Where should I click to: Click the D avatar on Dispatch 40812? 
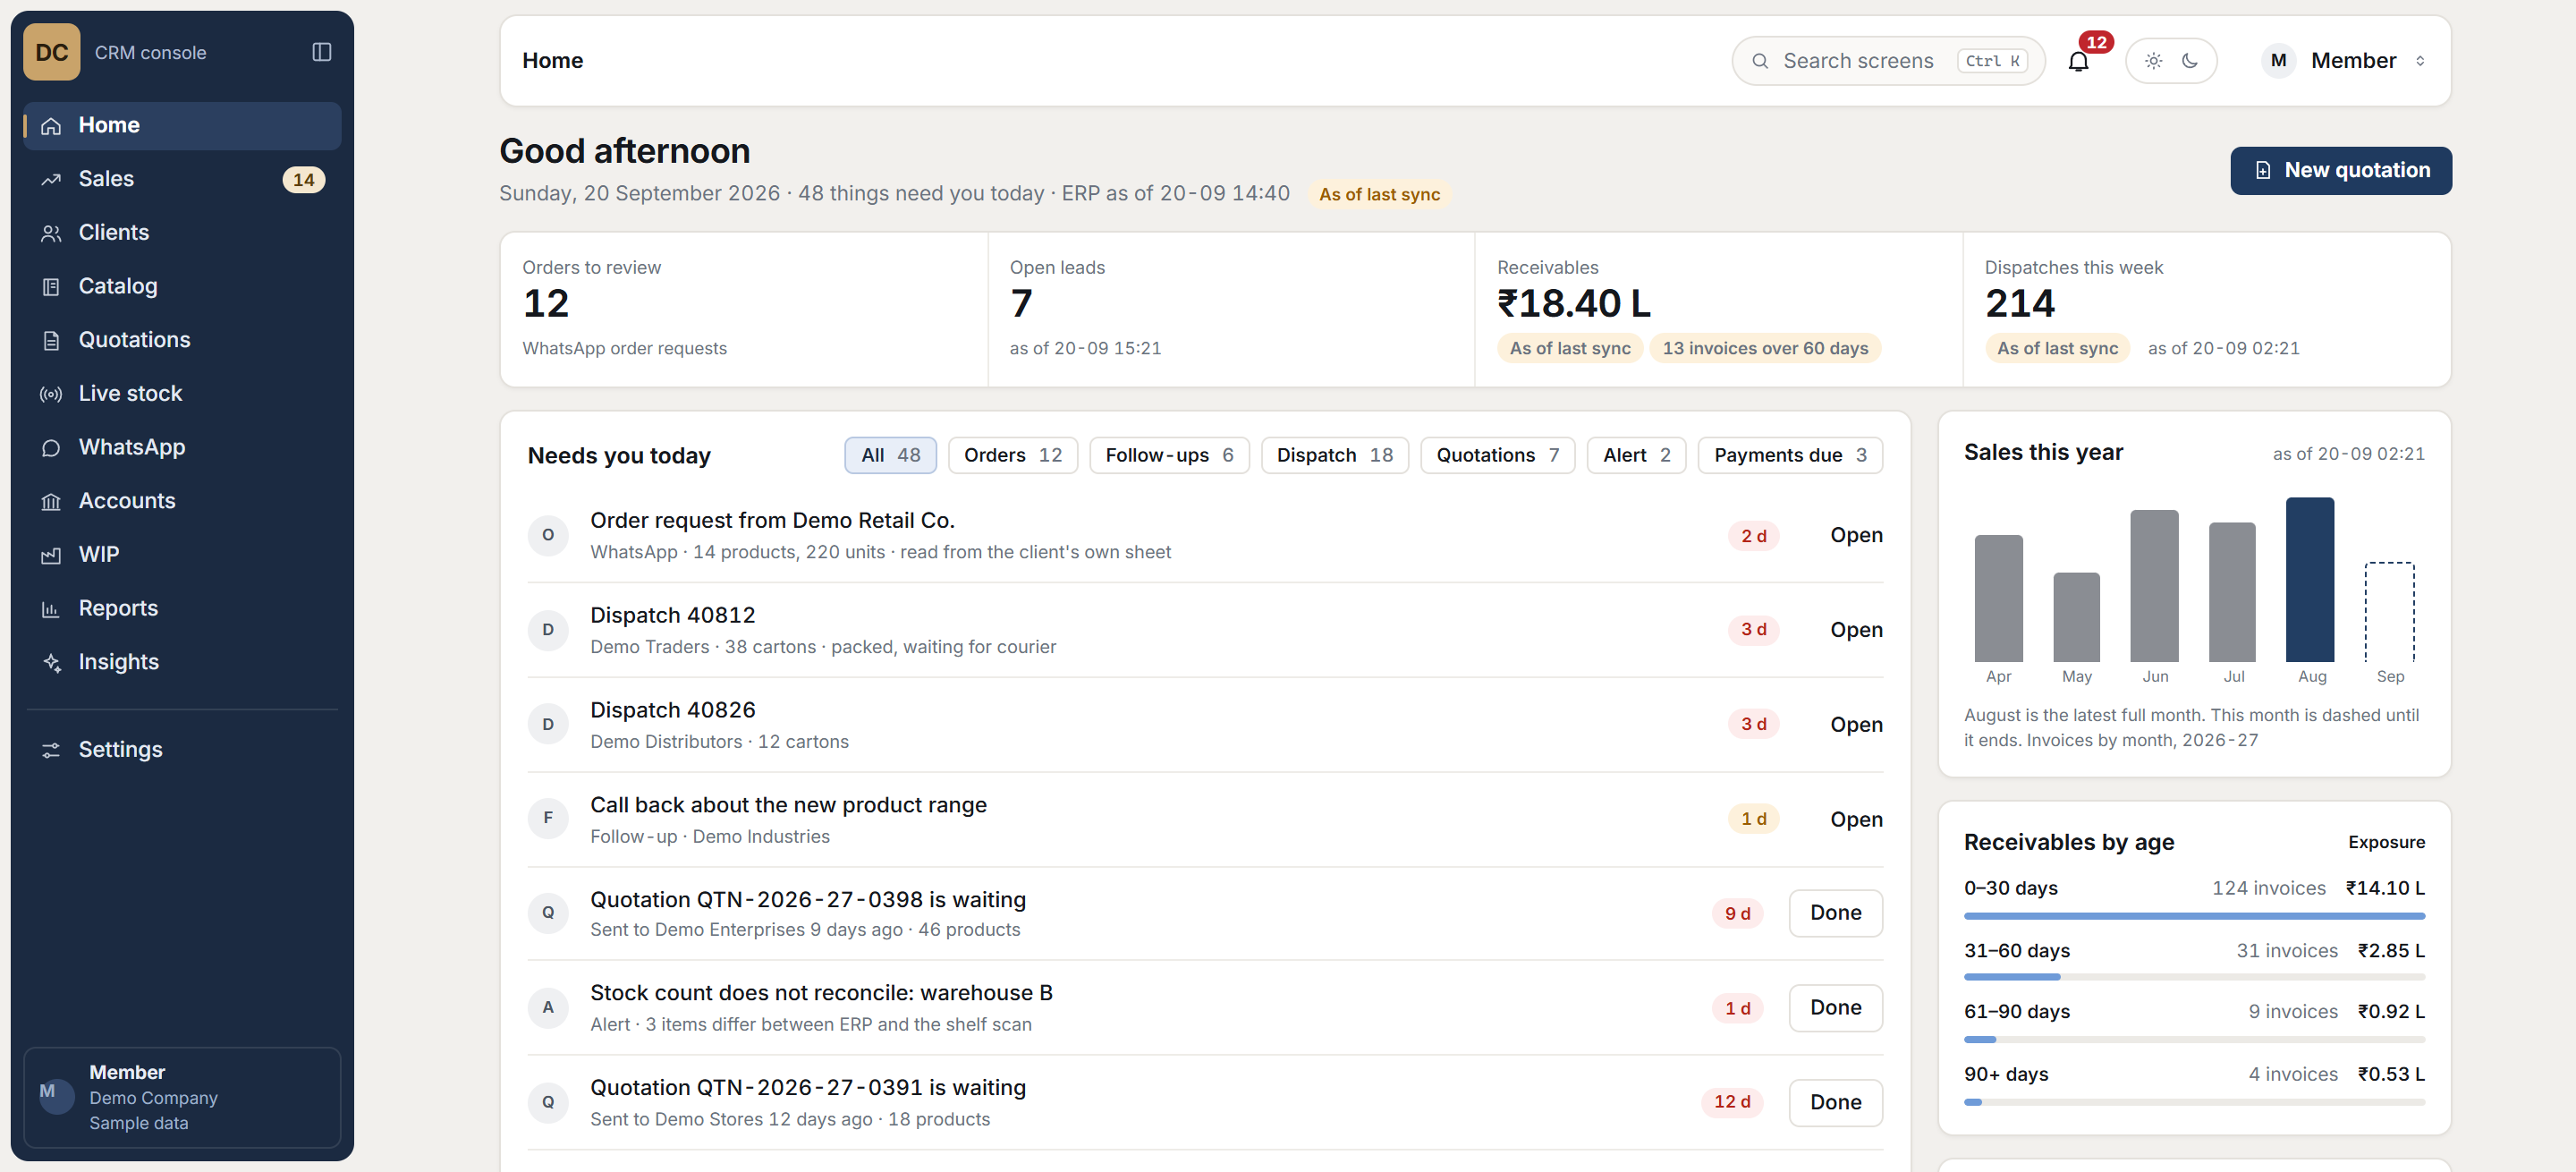pos(548,630)
